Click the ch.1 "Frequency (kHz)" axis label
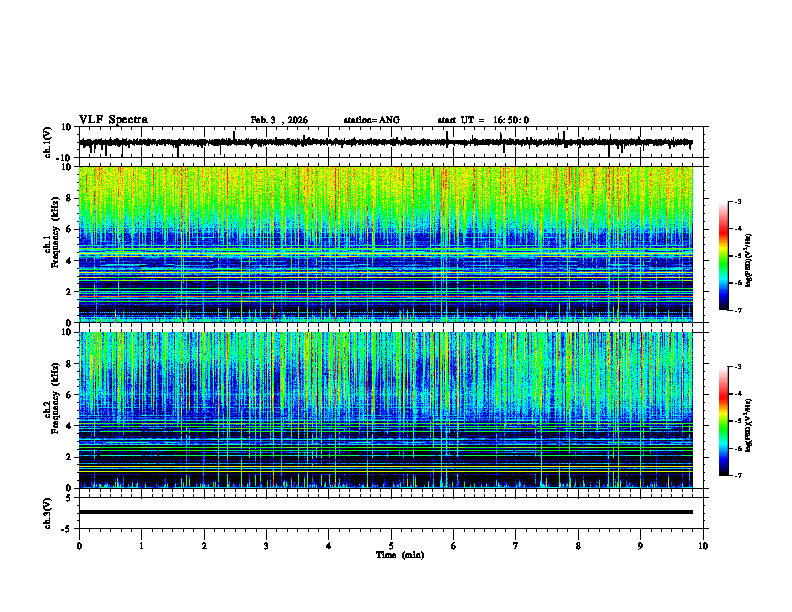The image size is (792, 612). [55, 233]
